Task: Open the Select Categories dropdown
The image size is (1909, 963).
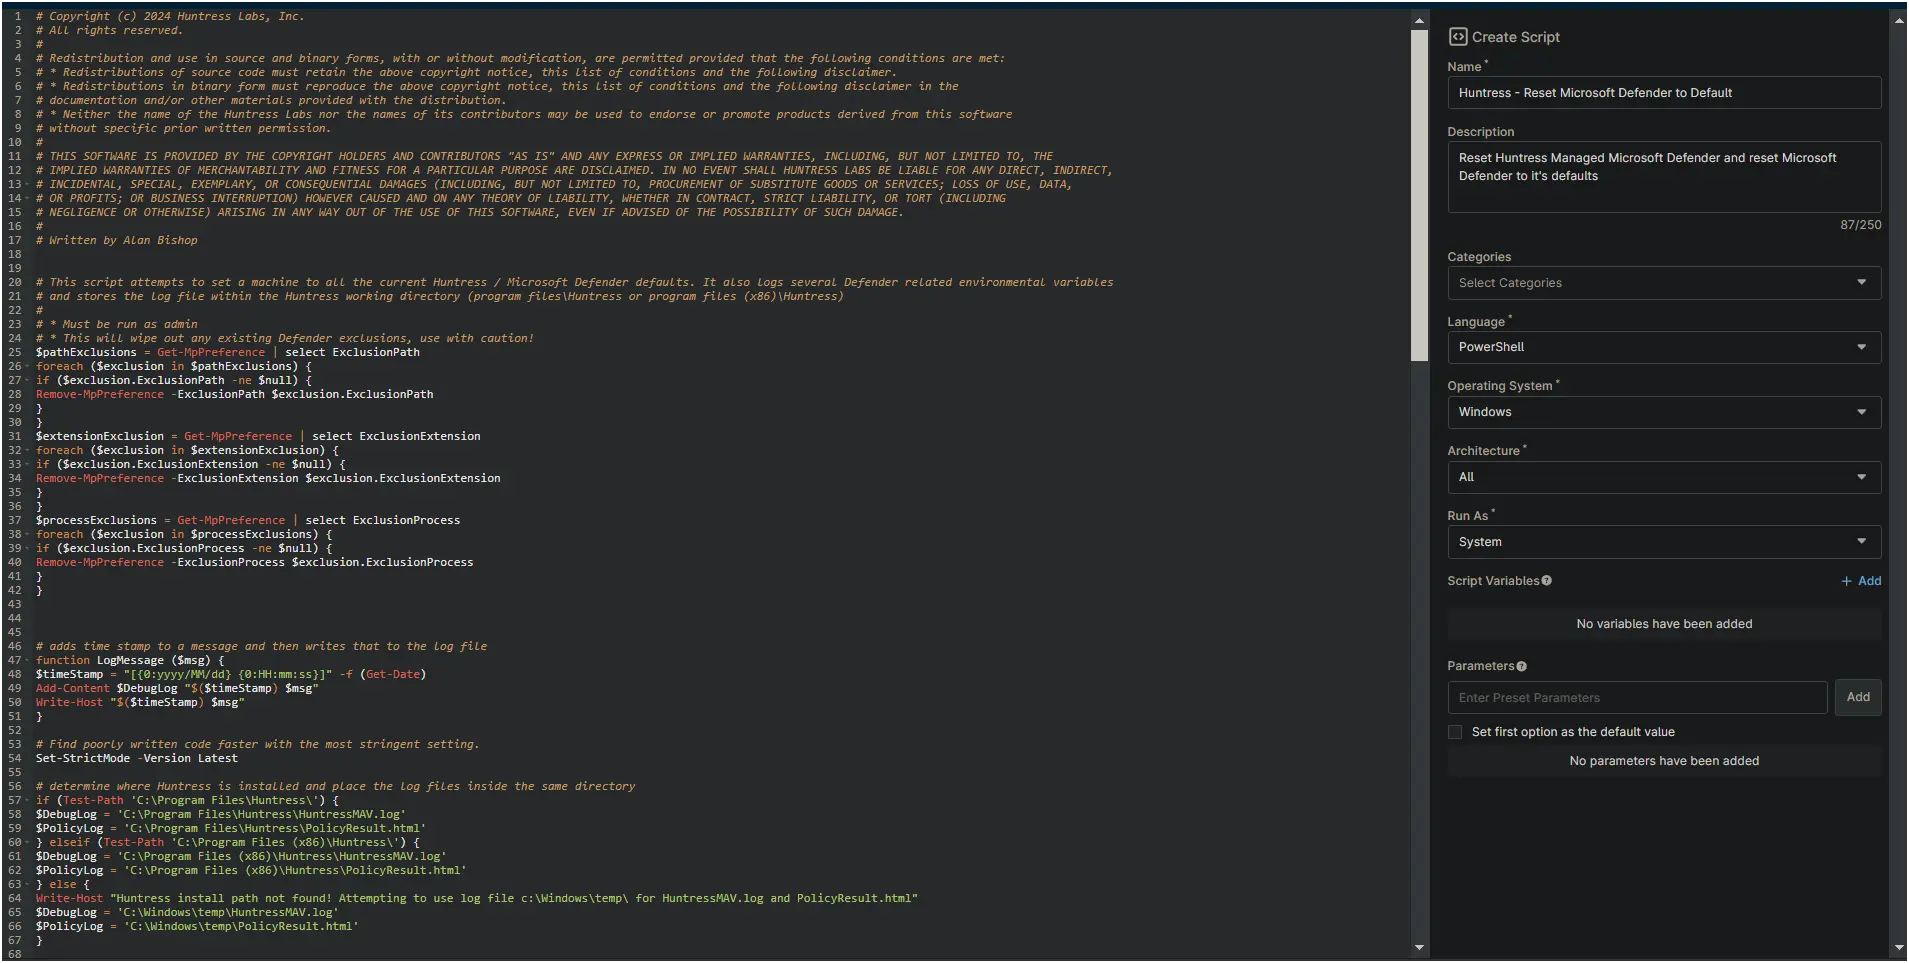Action: (x=1664, y=283)
